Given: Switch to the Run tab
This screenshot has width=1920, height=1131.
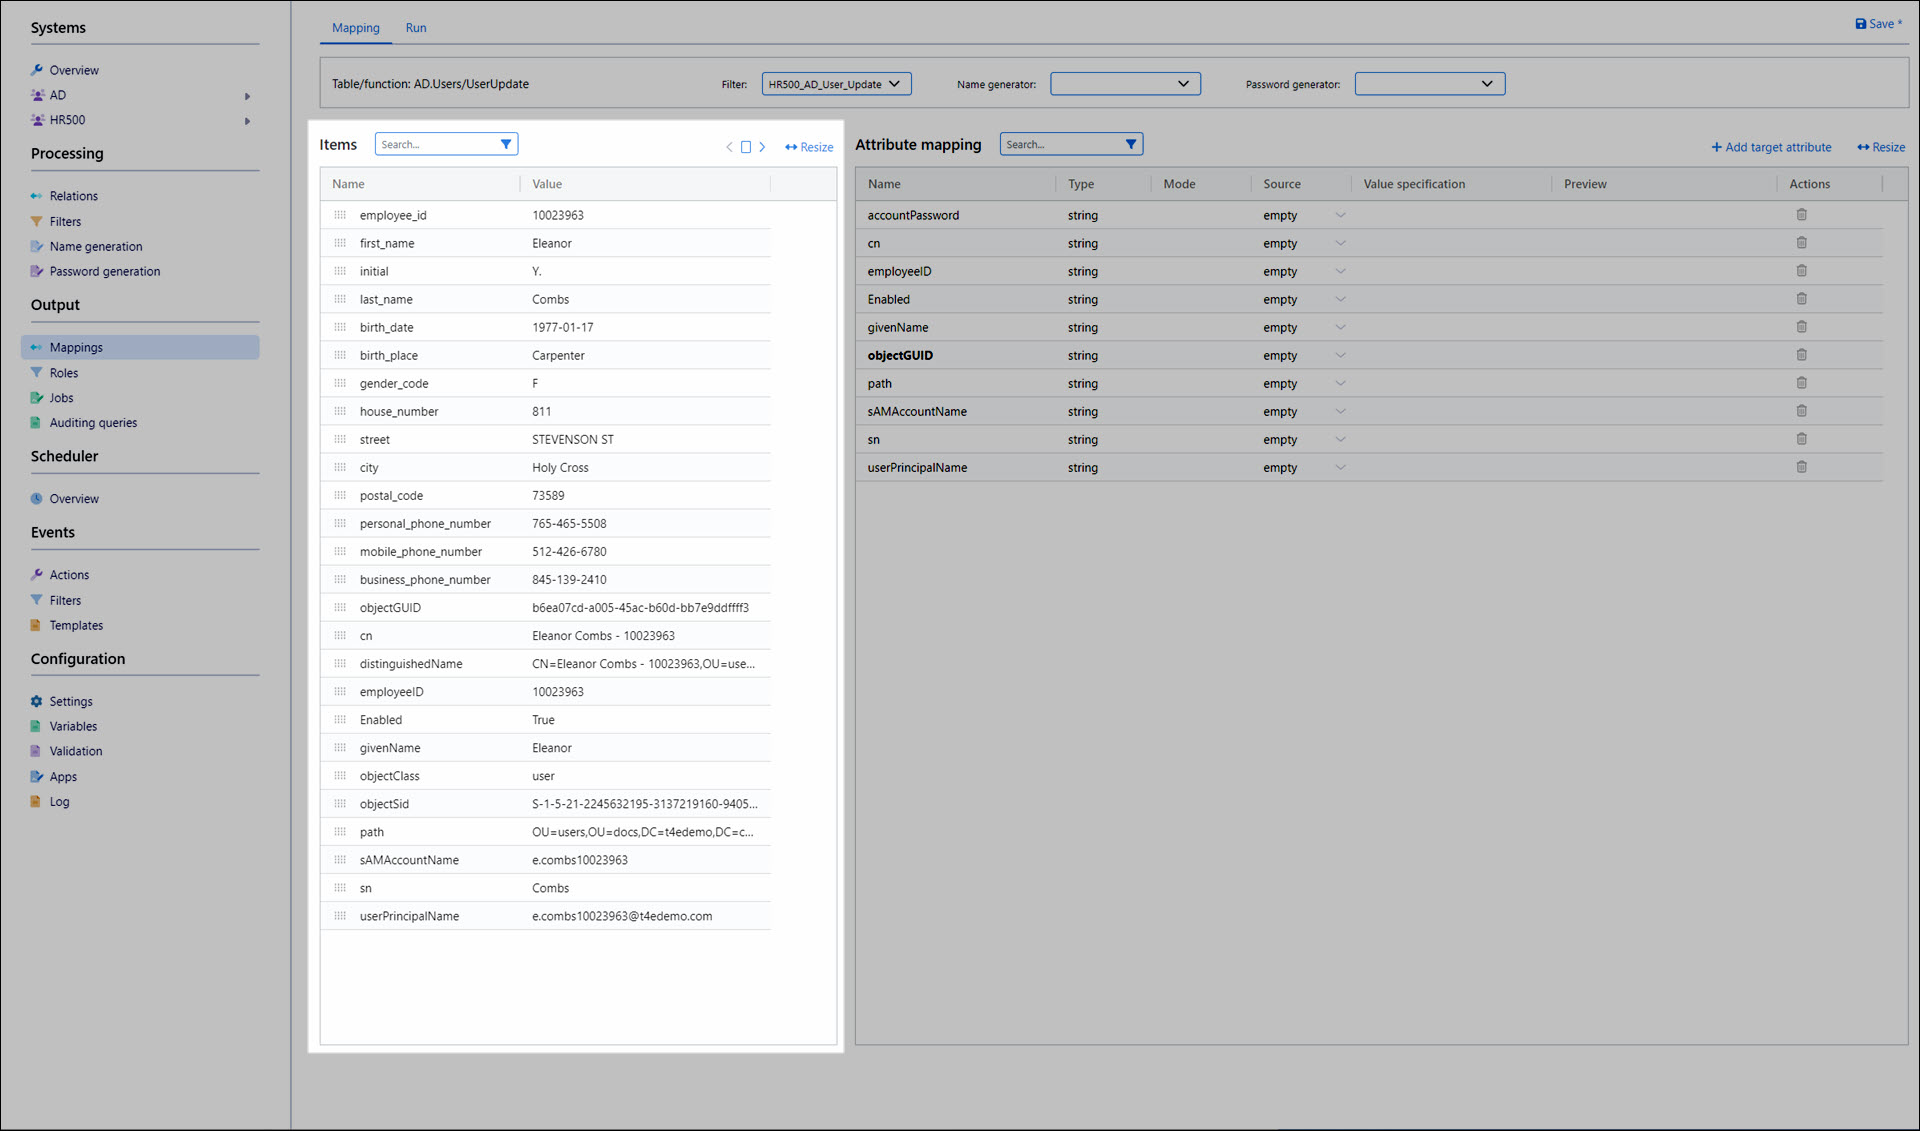Looking at the screenshot, I should 416,28.
